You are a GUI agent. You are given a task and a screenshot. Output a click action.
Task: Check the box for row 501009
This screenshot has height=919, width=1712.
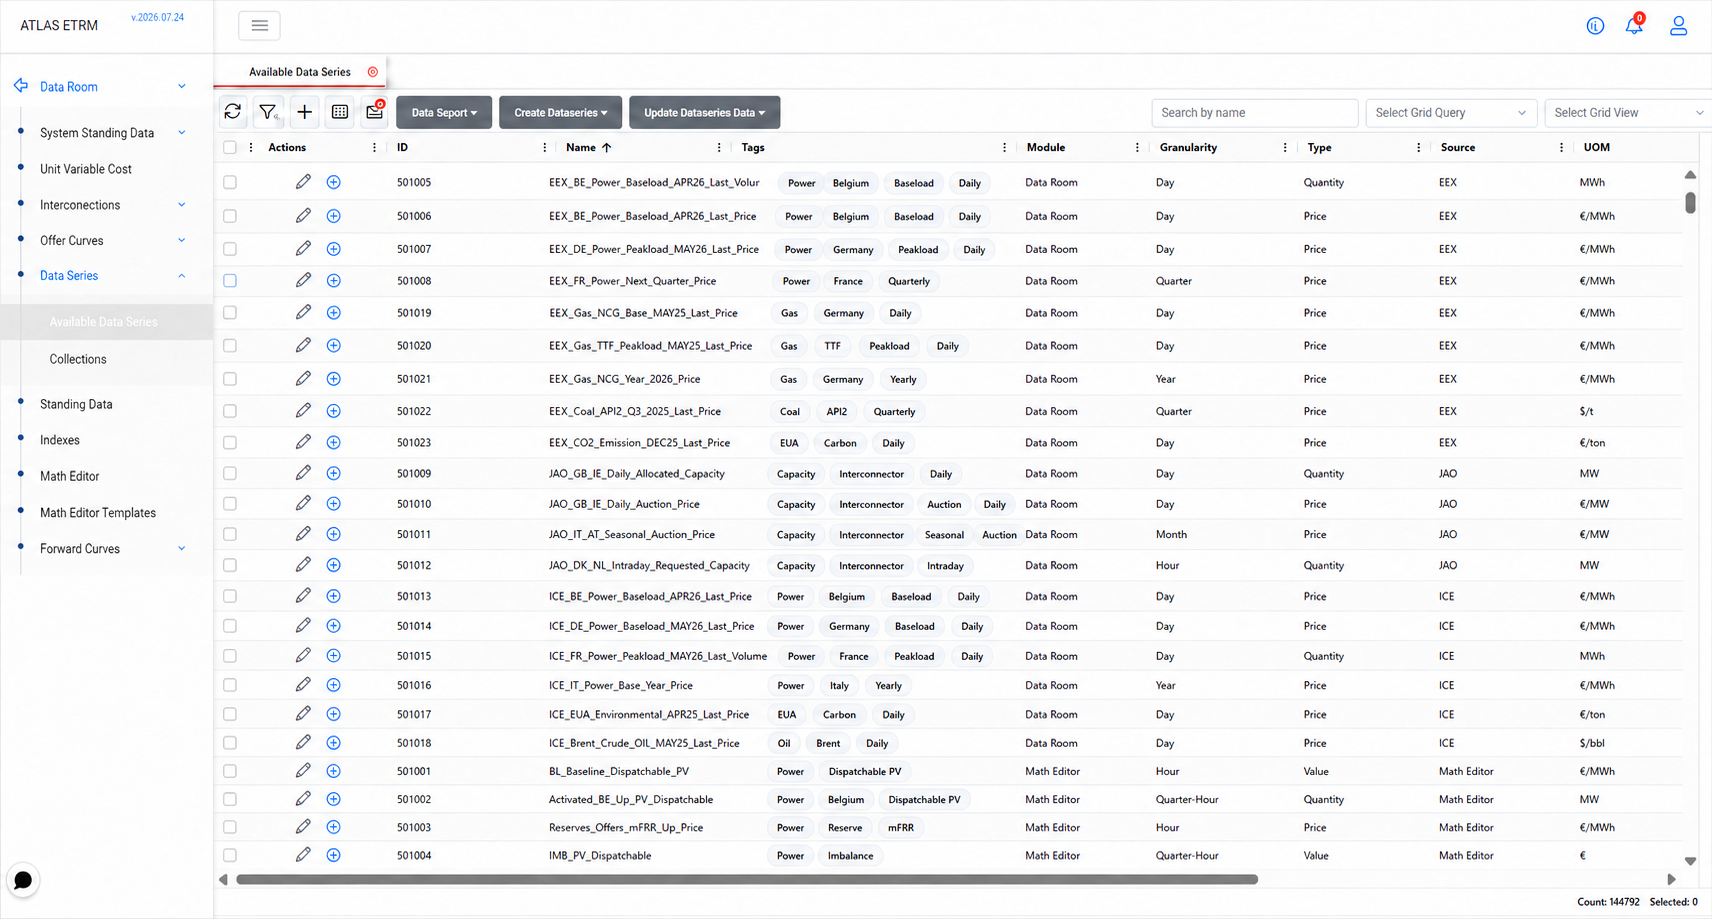(230, 473)
